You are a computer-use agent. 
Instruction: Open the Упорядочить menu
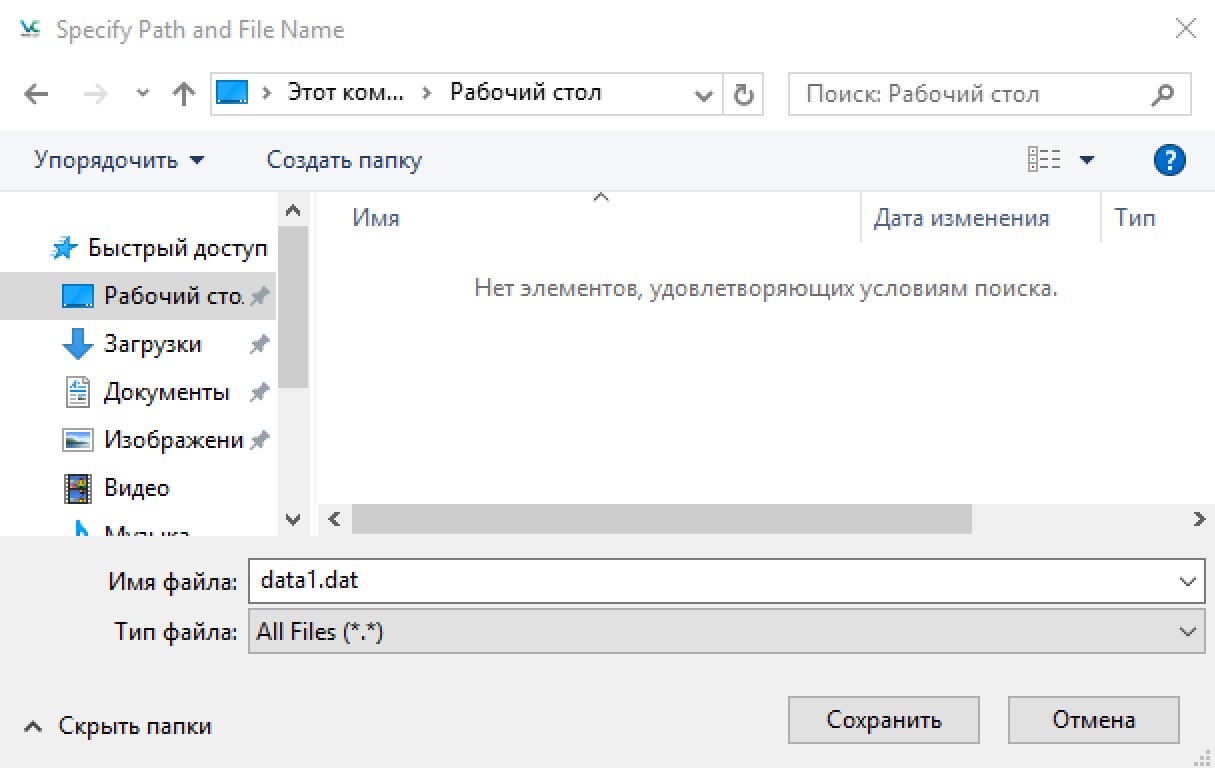118,160
